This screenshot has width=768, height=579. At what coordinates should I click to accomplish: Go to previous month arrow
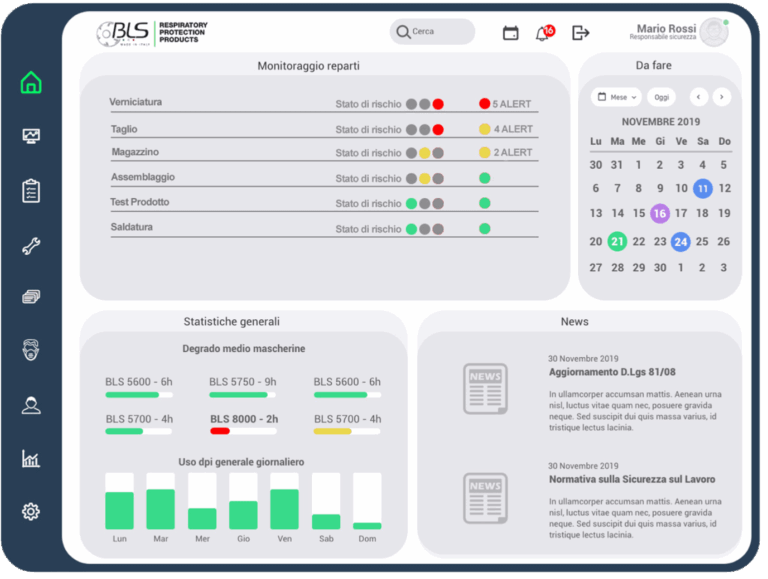pyautogui.click(x=698, y=97)
